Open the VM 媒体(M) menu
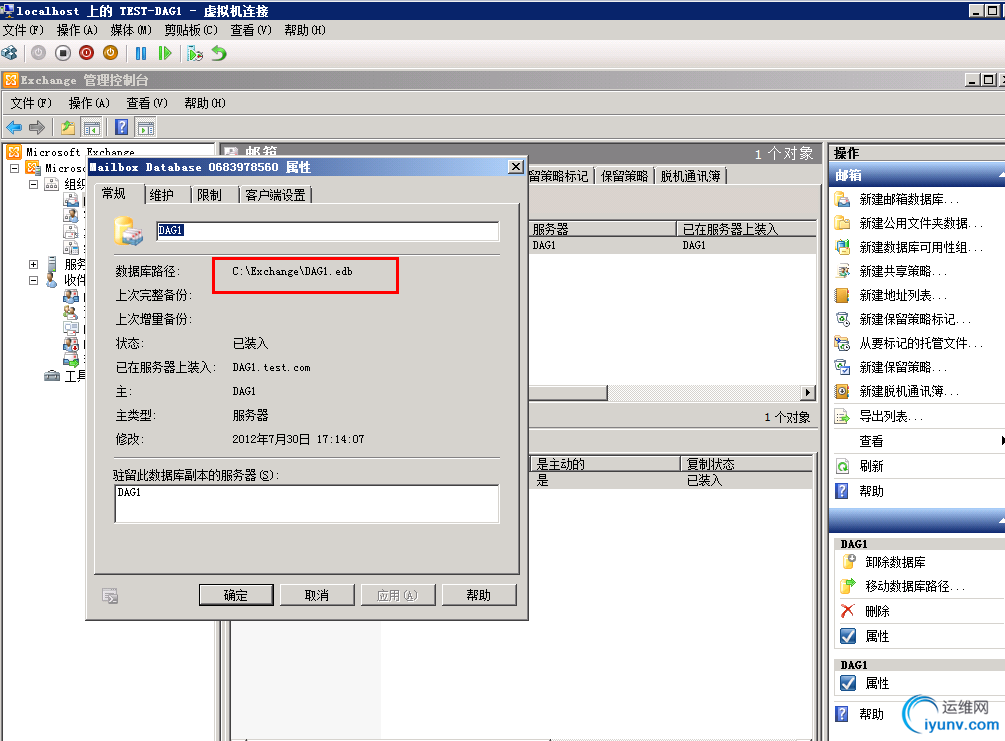Viewport: 1005px width, 741px height. (131, 30)
